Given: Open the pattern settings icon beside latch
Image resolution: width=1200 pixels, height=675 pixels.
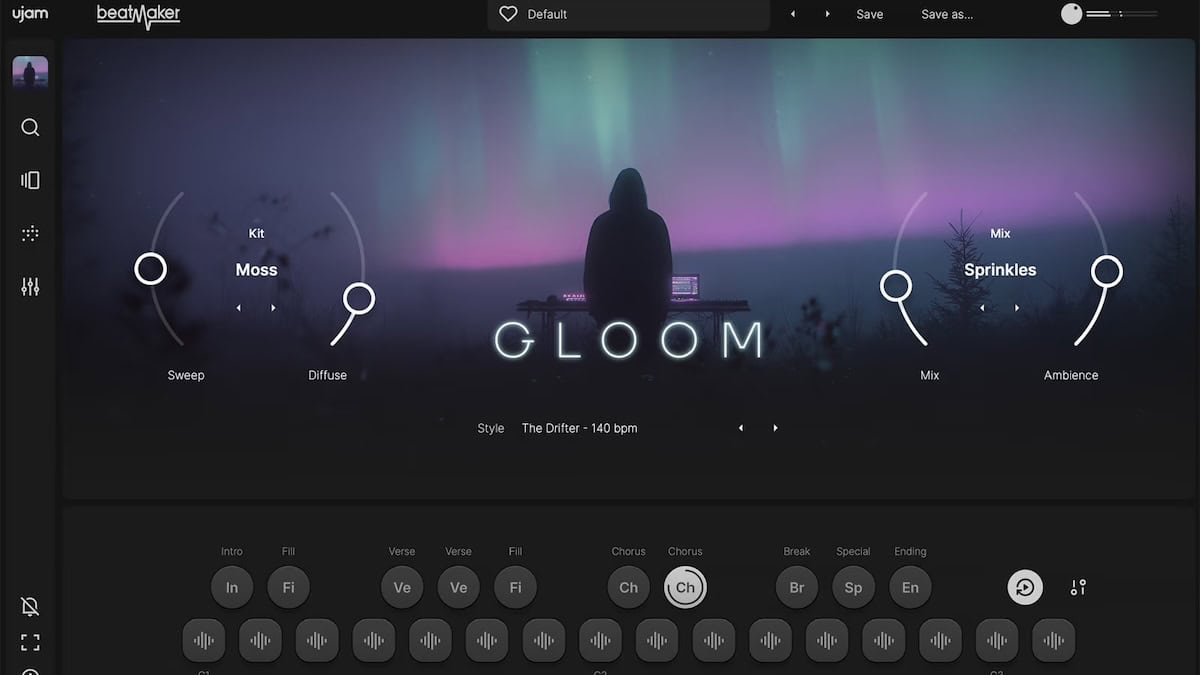Looking at the screenshot, I should 1078,588.
